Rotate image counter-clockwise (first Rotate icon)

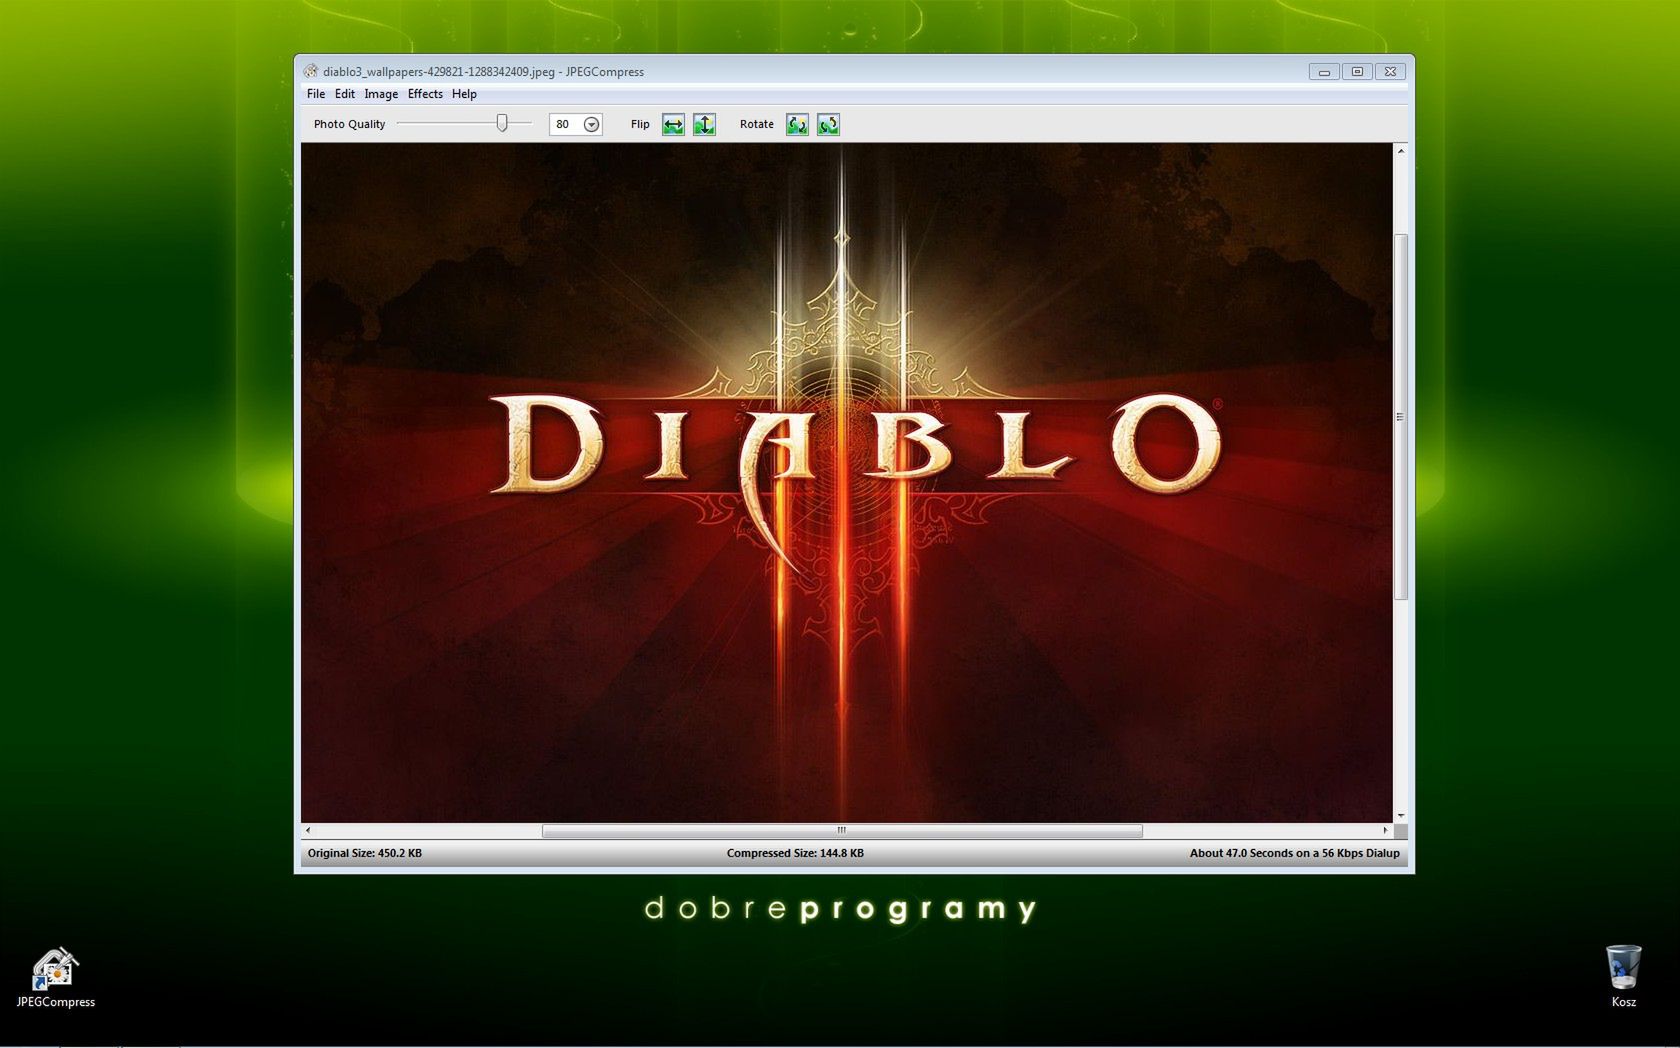click(797, 124)
